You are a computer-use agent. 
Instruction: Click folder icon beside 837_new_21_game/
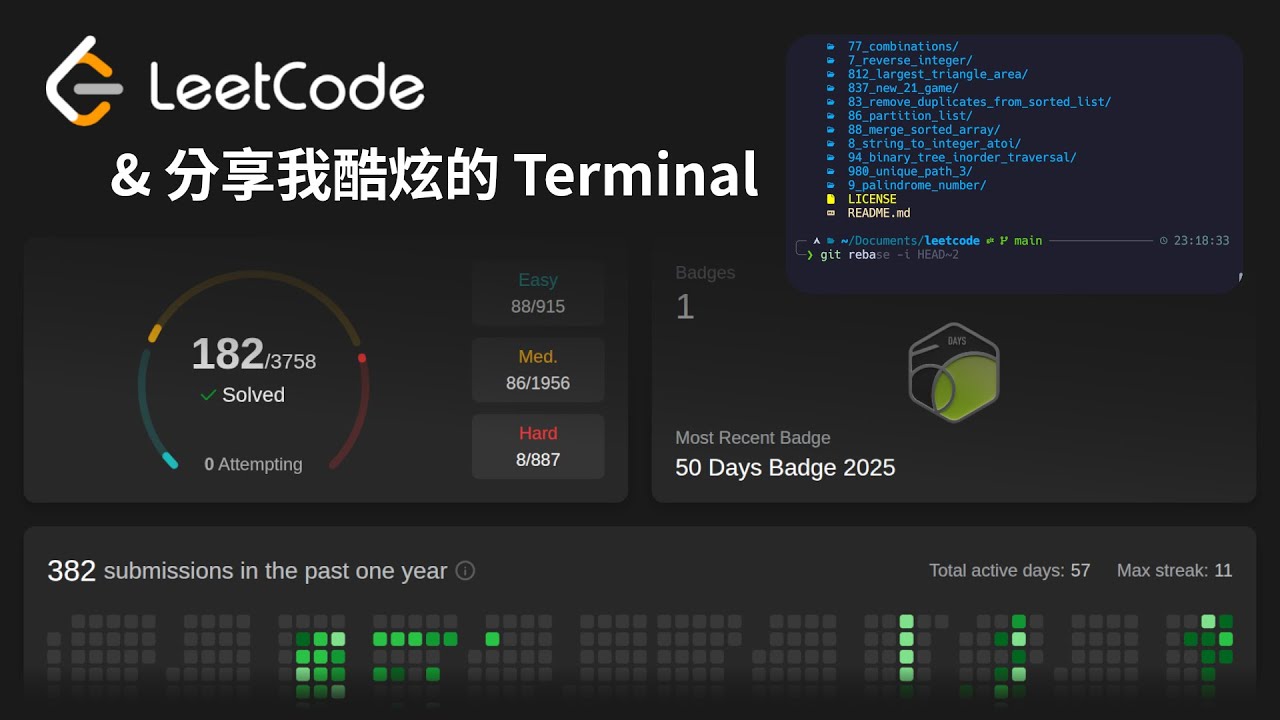[x=831, y=89]
